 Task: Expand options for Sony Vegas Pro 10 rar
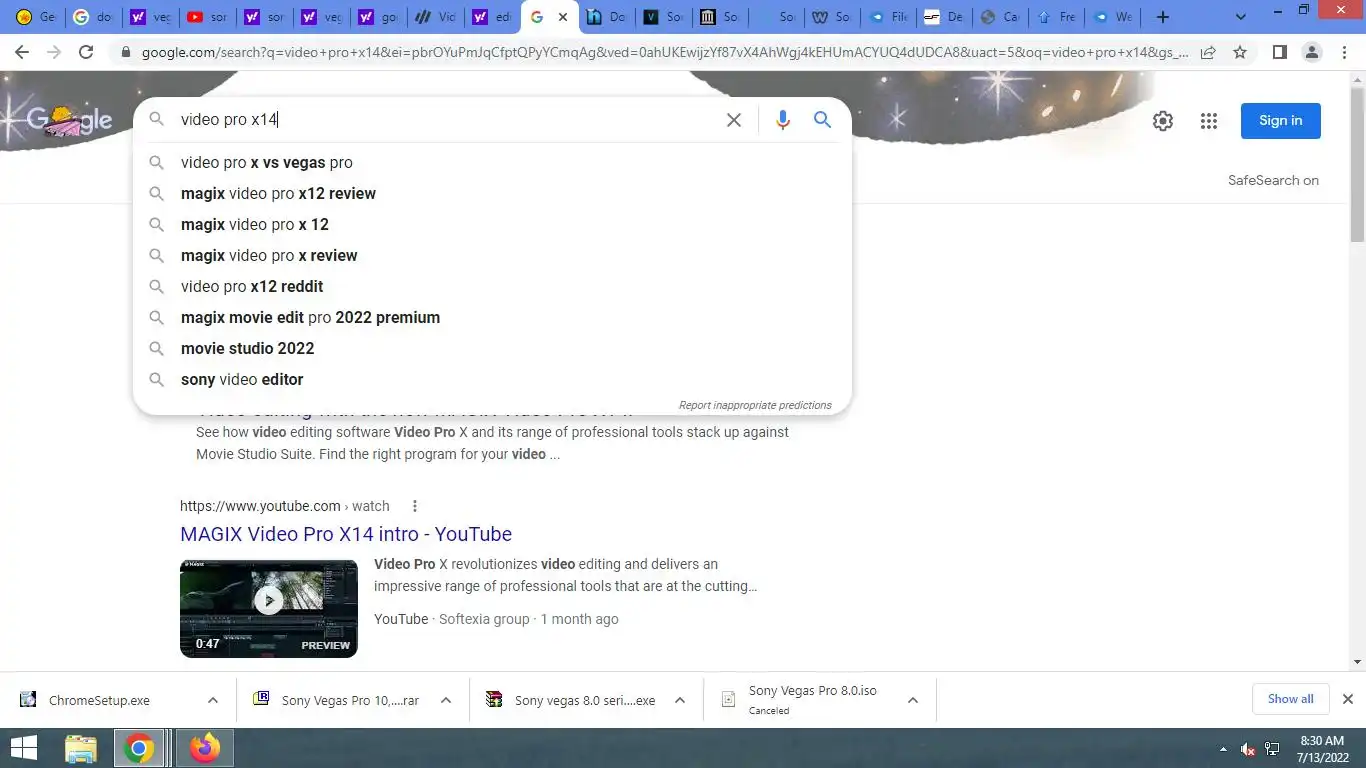point(446,700)
